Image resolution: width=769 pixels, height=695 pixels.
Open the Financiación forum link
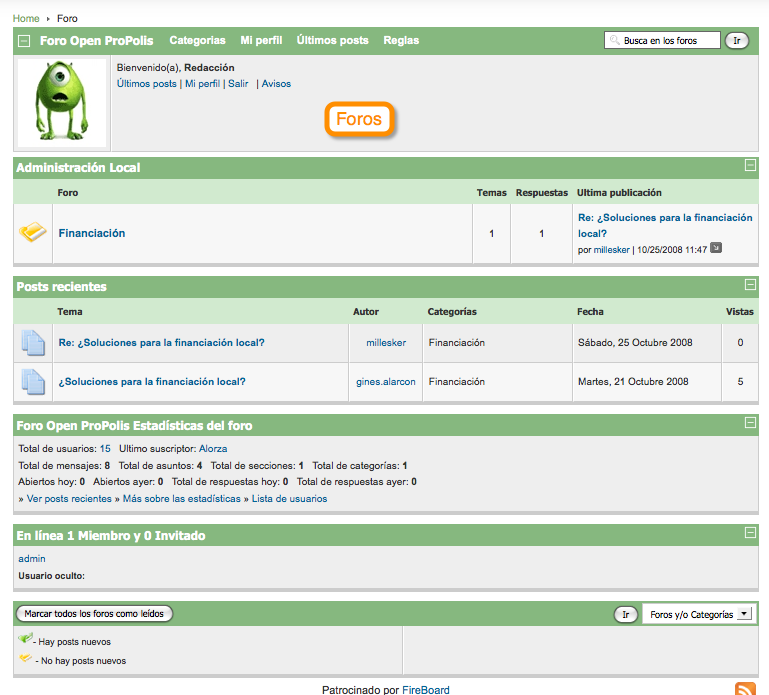click(92, 233)
